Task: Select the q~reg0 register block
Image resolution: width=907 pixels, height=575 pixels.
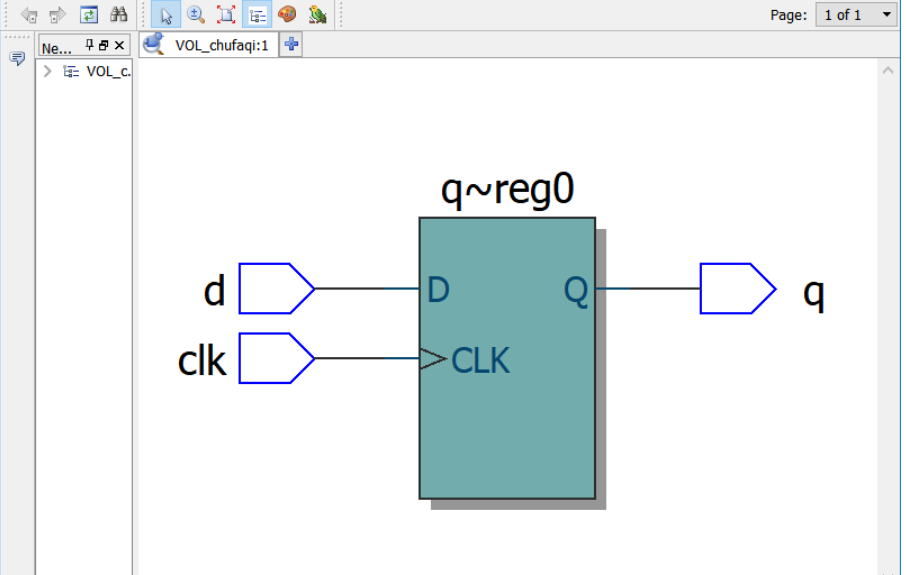Action: 507,358
